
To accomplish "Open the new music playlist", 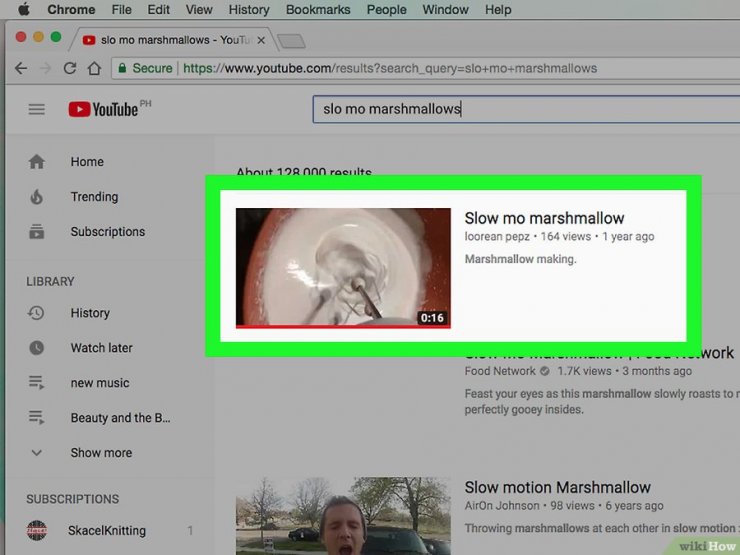I will [99, 383].
